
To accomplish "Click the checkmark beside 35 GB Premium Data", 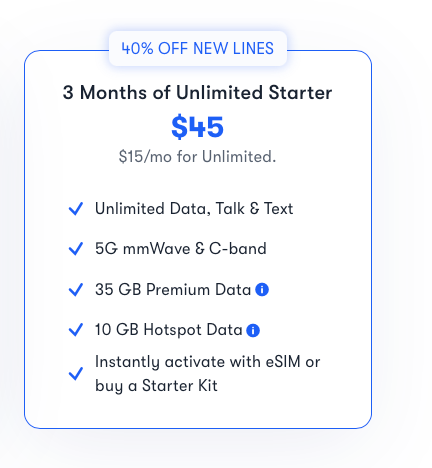I will pos(76,290).
